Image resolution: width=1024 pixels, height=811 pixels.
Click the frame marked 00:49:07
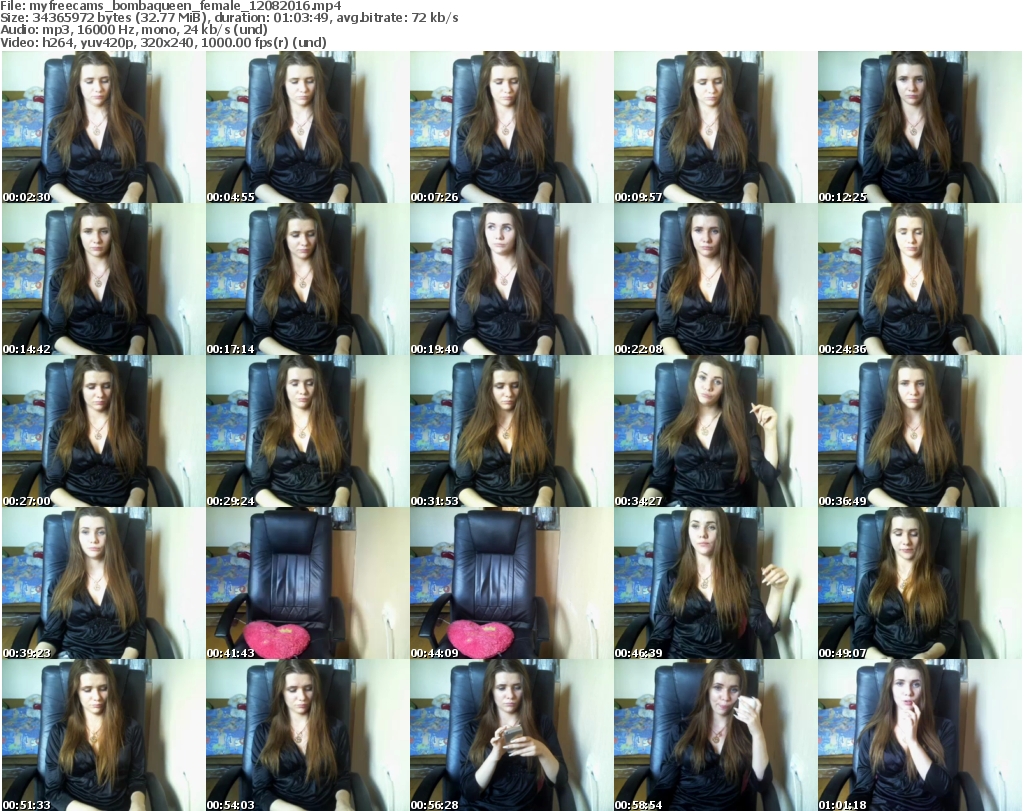click(920, 583)
